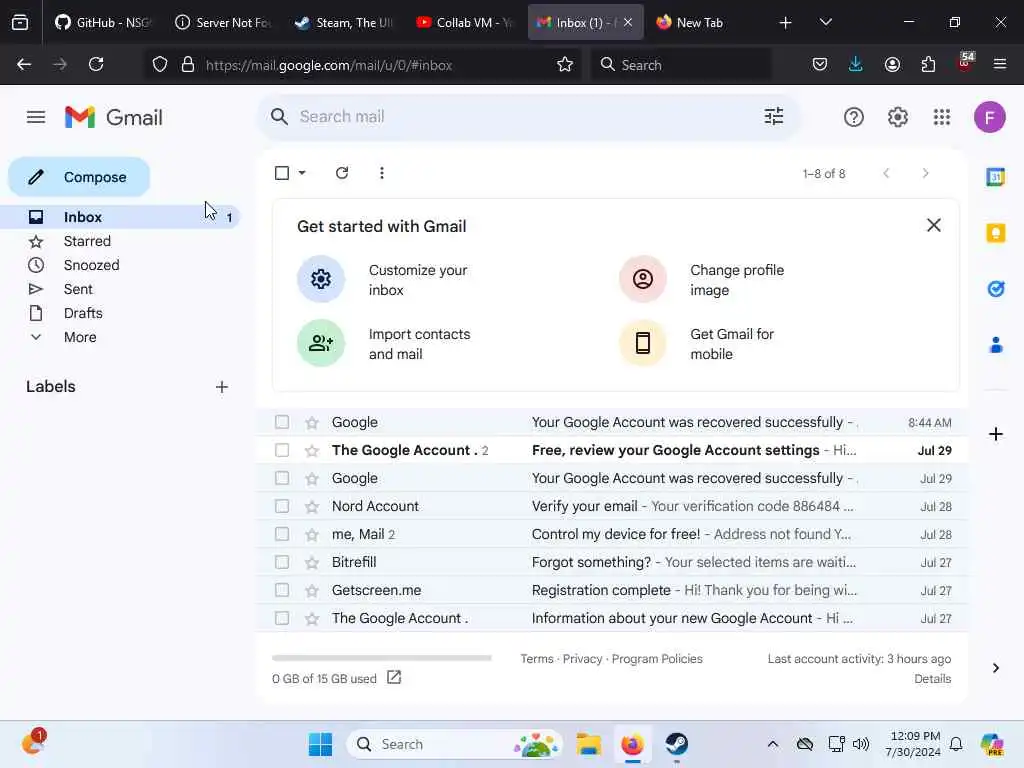Viewport: 1024px width, 768px height.
Task: Open the select dropdown arrow beside checkbox
Action: [302, 173]
